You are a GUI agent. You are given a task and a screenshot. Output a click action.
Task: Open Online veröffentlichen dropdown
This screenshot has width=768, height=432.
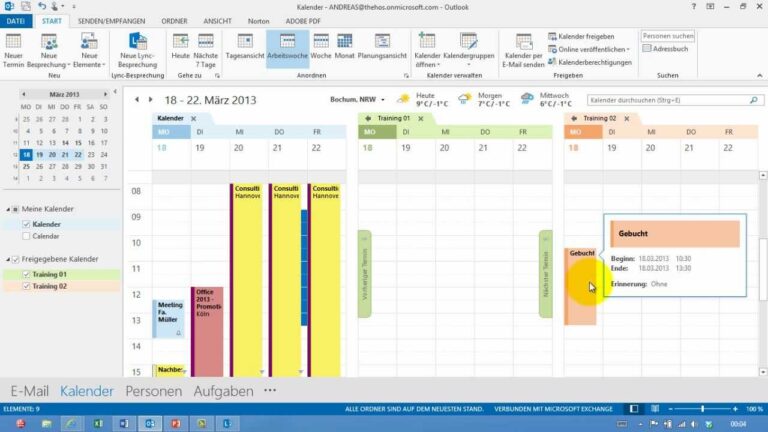click(x=589, y=49)
